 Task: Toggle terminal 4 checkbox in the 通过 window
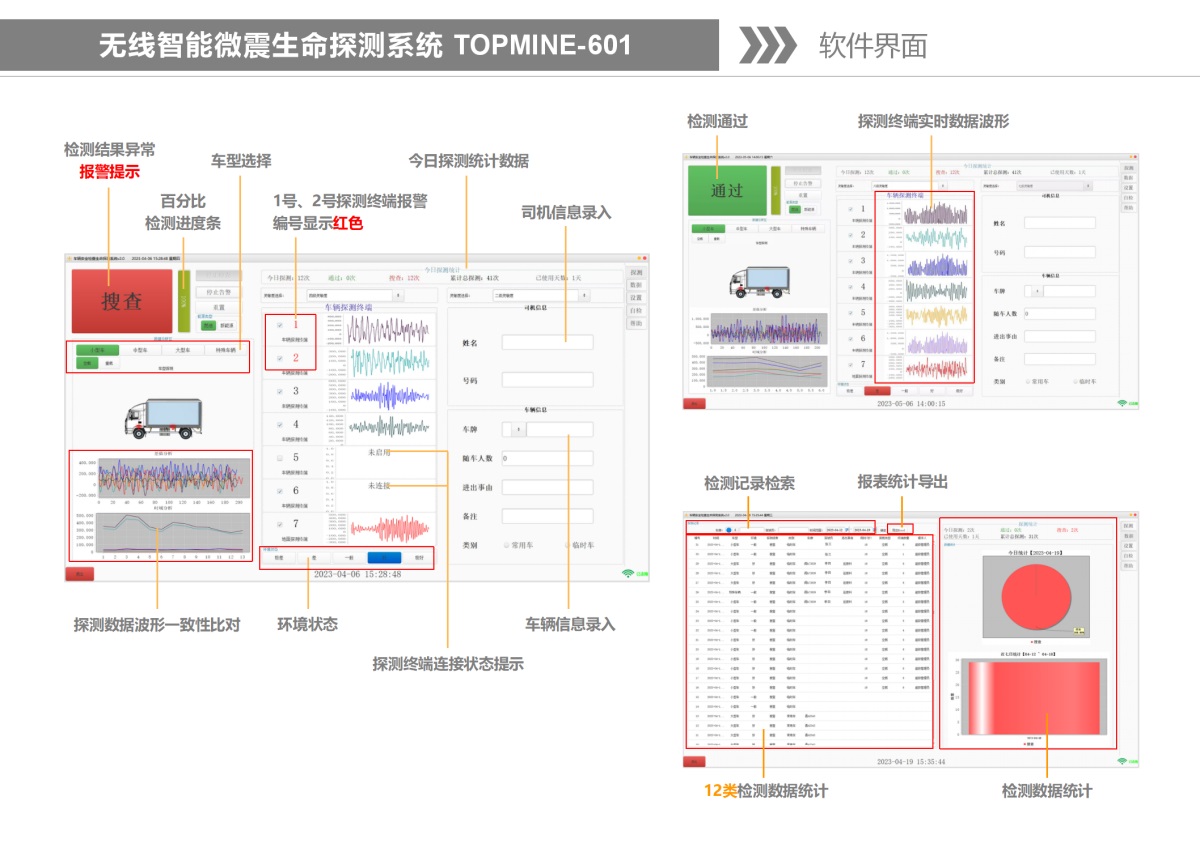(x=851, y=287)
